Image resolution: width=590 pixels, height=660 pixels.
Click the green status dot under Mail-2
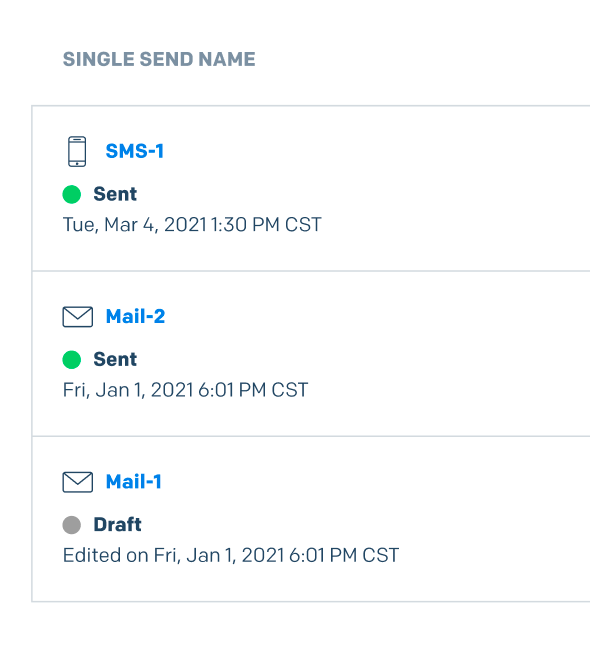point(72,360)
